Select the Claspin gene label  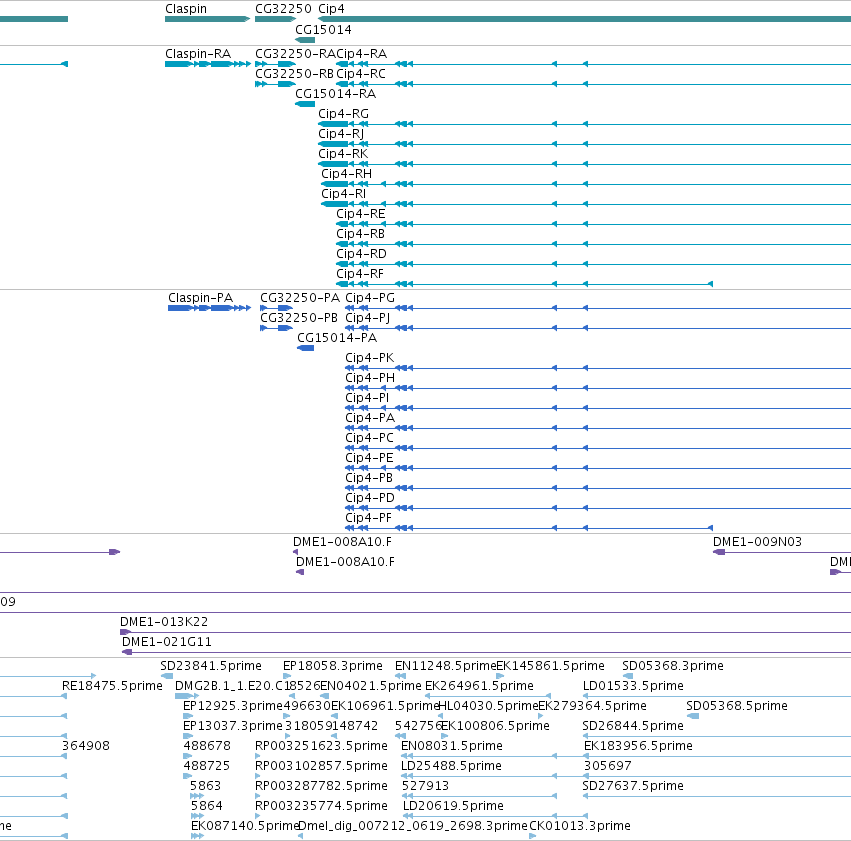point(186,9)
